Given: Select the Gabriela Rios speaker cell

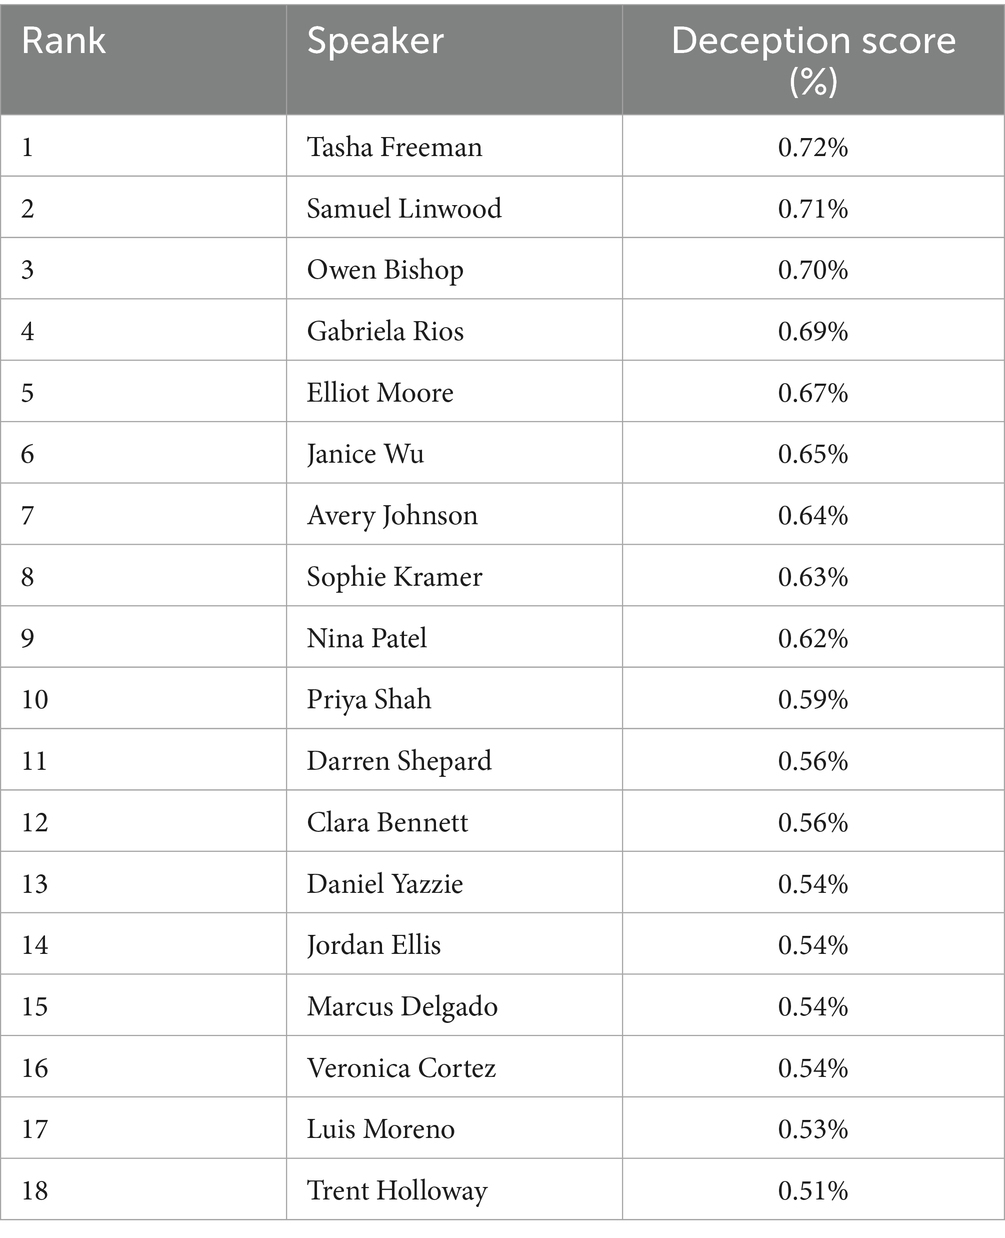Looking at the screenshot, I should click(385, 331).
